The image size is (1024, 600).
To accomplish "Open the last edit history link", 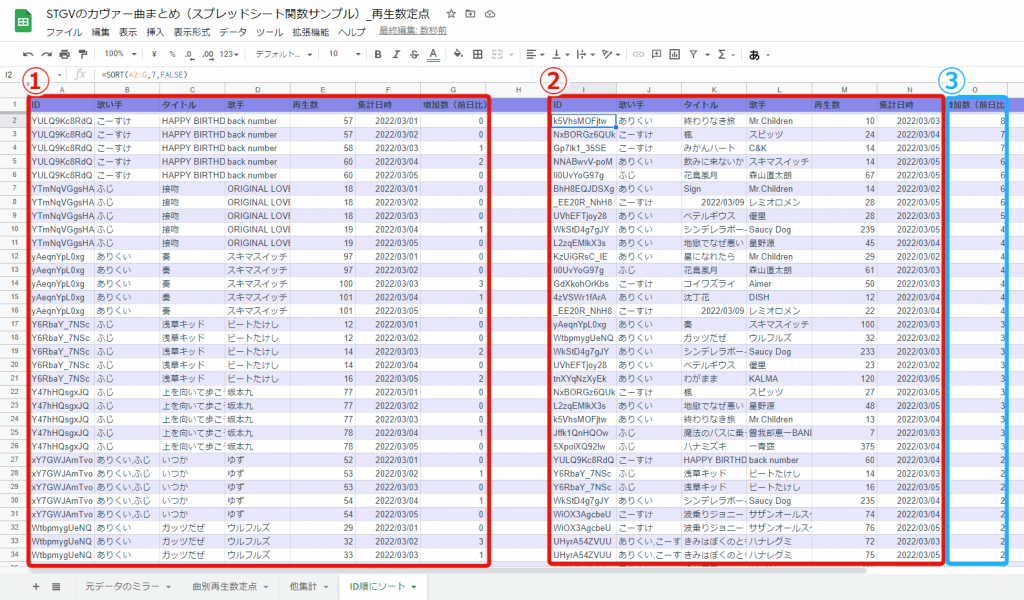I will [x=413, y=32].
